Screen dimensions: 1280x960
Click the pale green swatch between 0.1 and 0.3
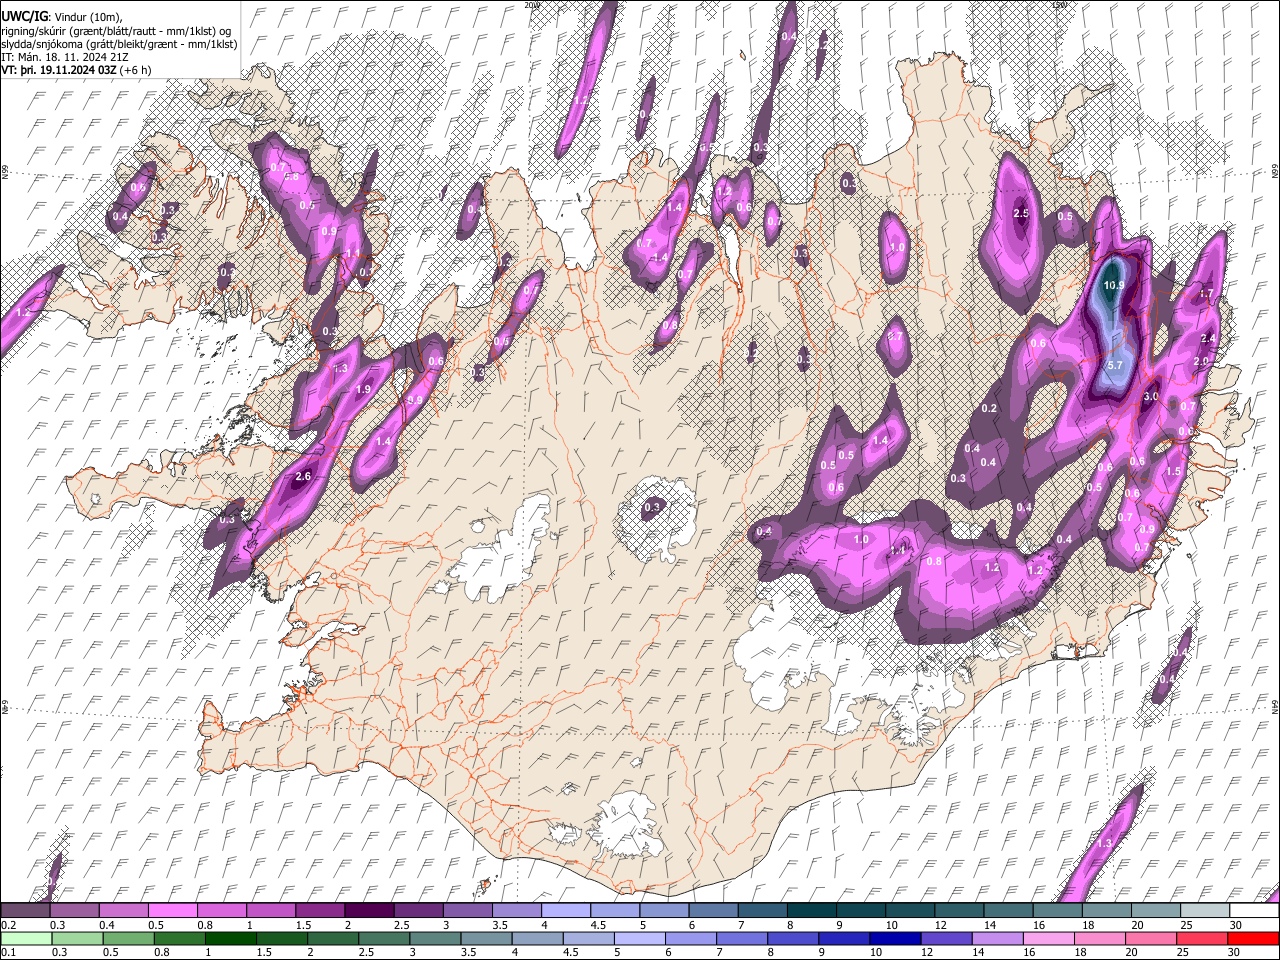click(x=27, y=938)
